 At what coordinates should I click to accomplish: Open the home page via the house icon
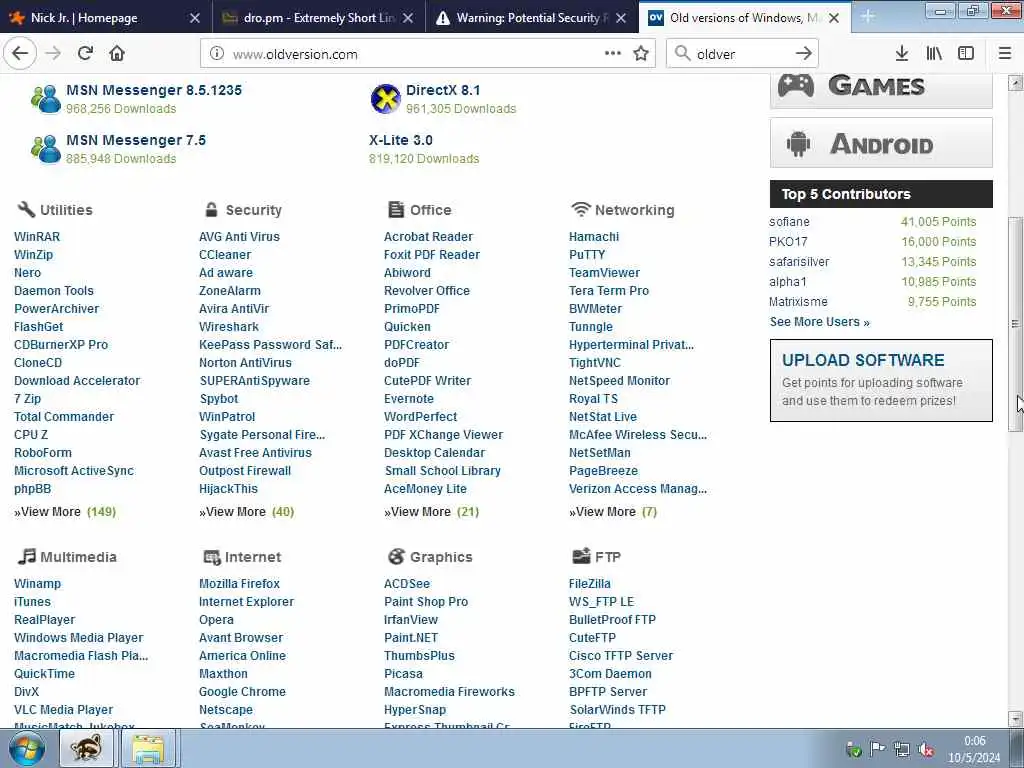point(117,54)
